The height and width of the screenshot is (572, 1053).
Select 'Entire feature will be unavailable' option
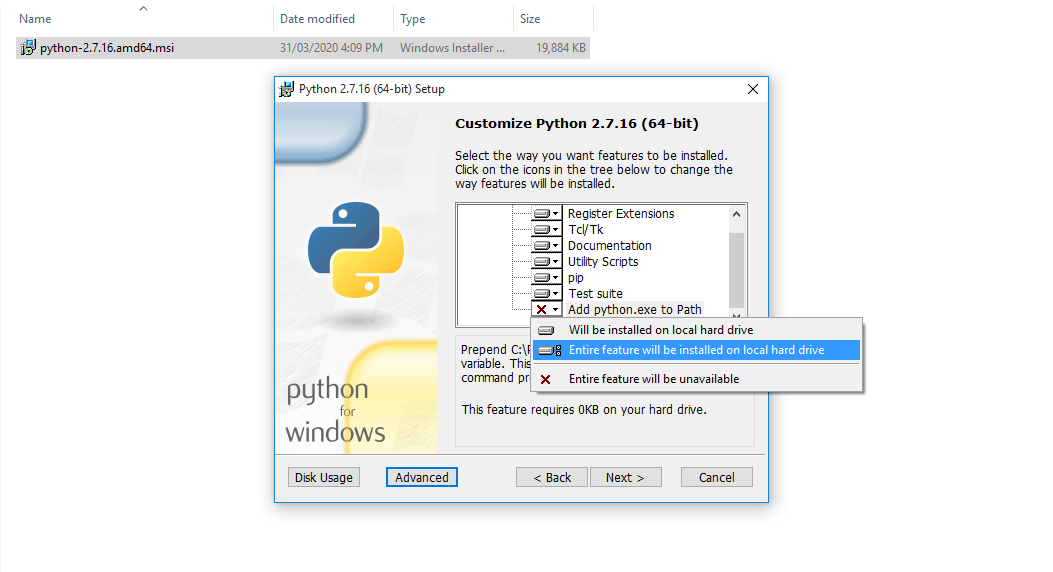tap(653, 379)
